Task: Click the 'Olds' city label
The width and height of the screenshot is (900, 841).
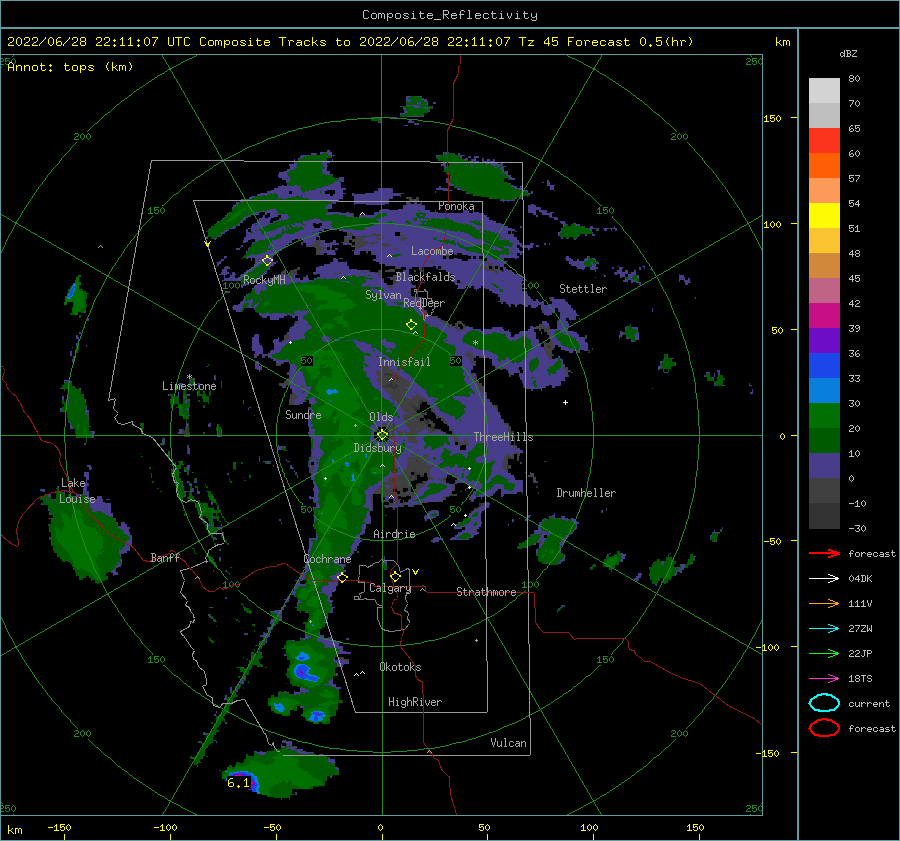Action: [381, 417]
